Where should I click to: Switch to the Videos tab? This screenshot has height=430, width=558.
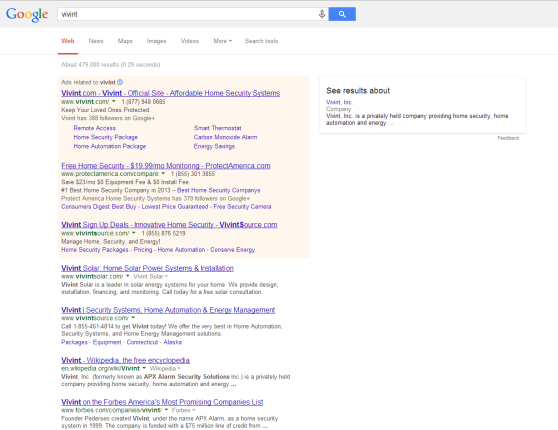[190, 41]
